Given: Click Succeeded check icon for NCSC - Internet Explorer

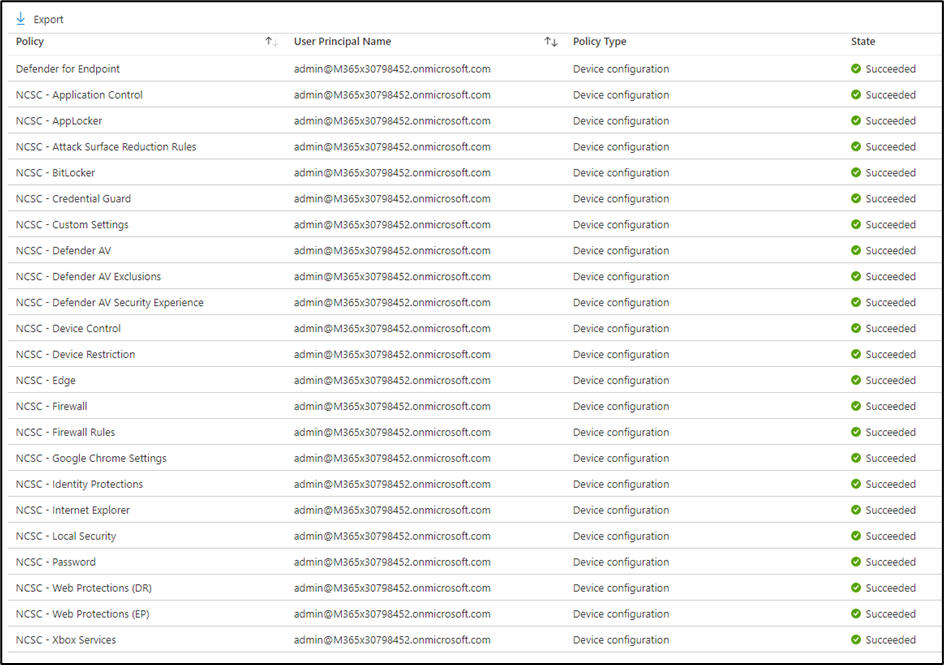Looking at the screenshot, I should tap(856, 510).
